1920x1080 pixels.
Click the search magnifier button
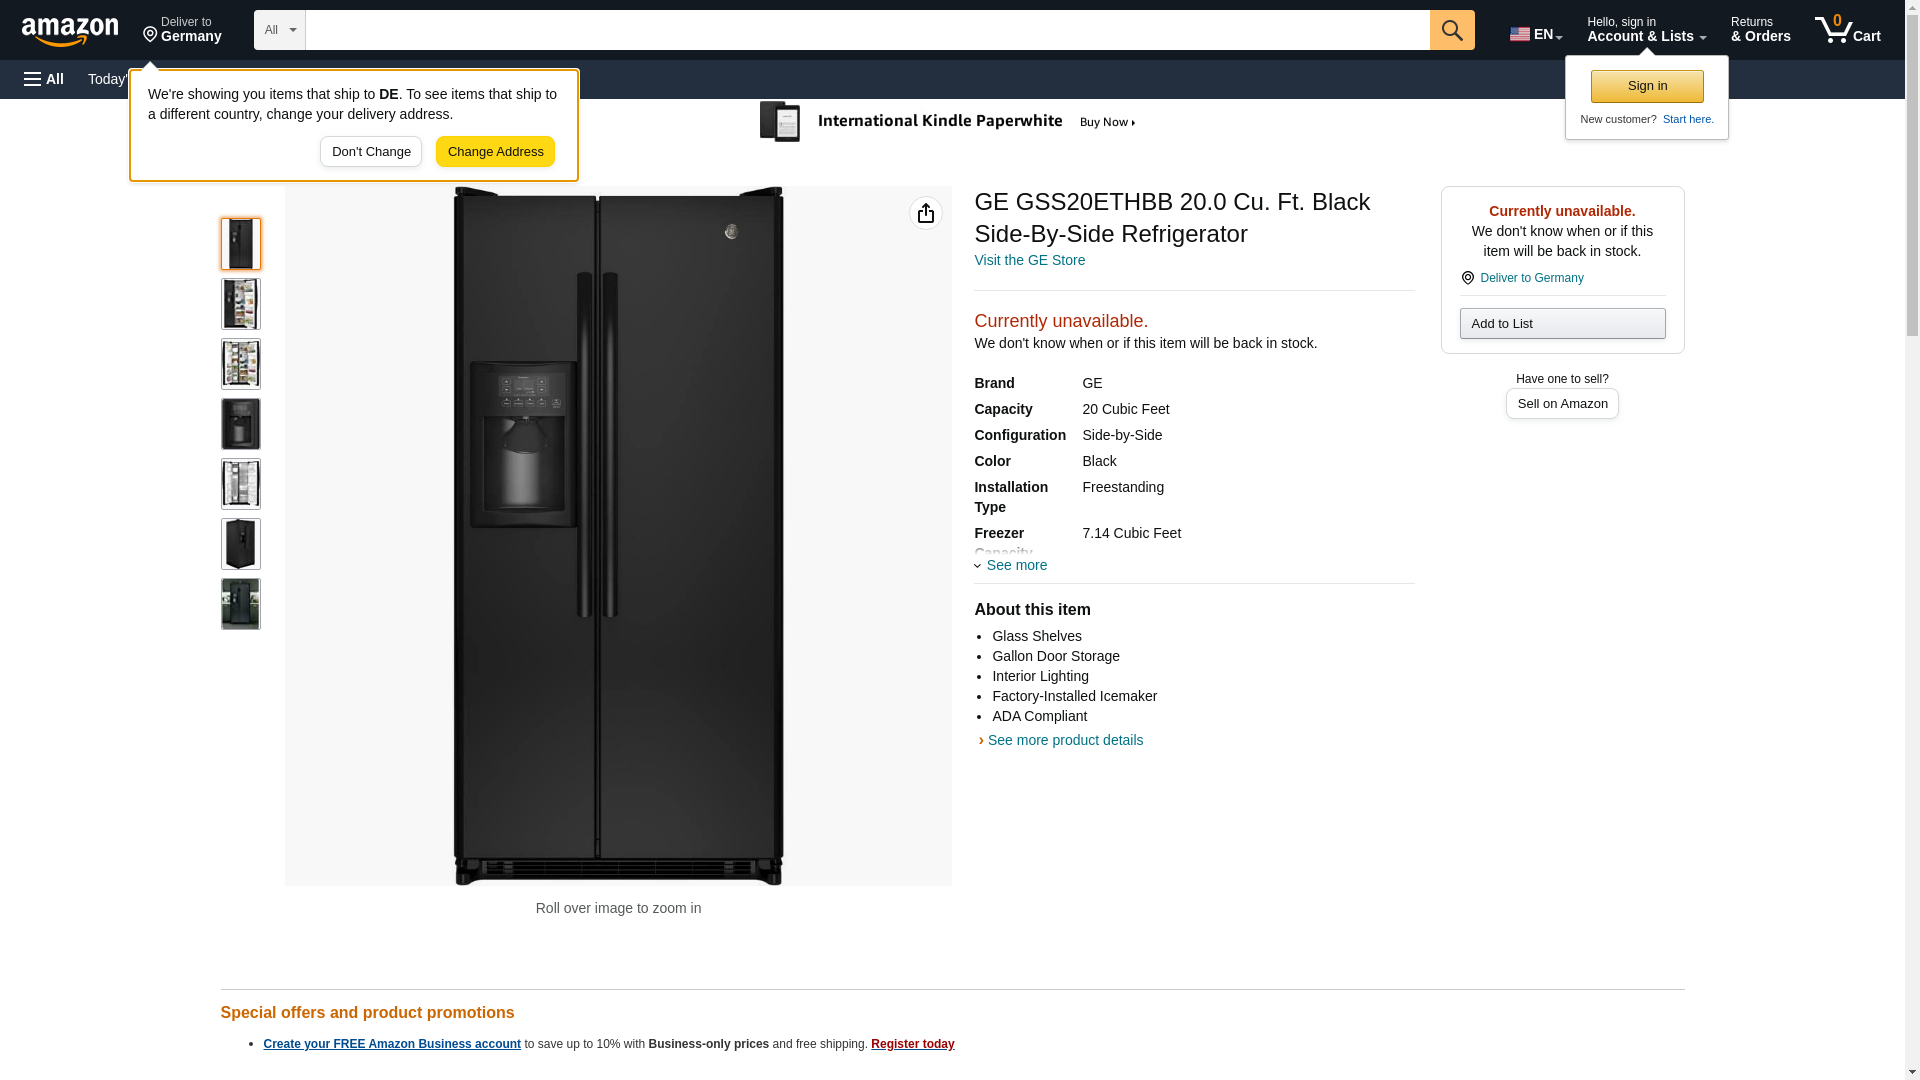click(x=1451, y=30)
